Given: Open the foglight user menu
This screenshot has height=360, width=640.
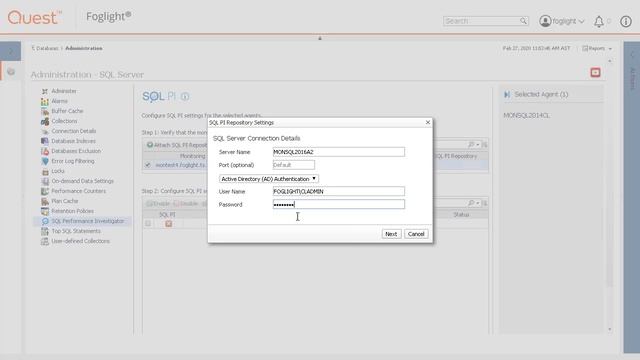Looking at the screenshot, I should [562, 21].
